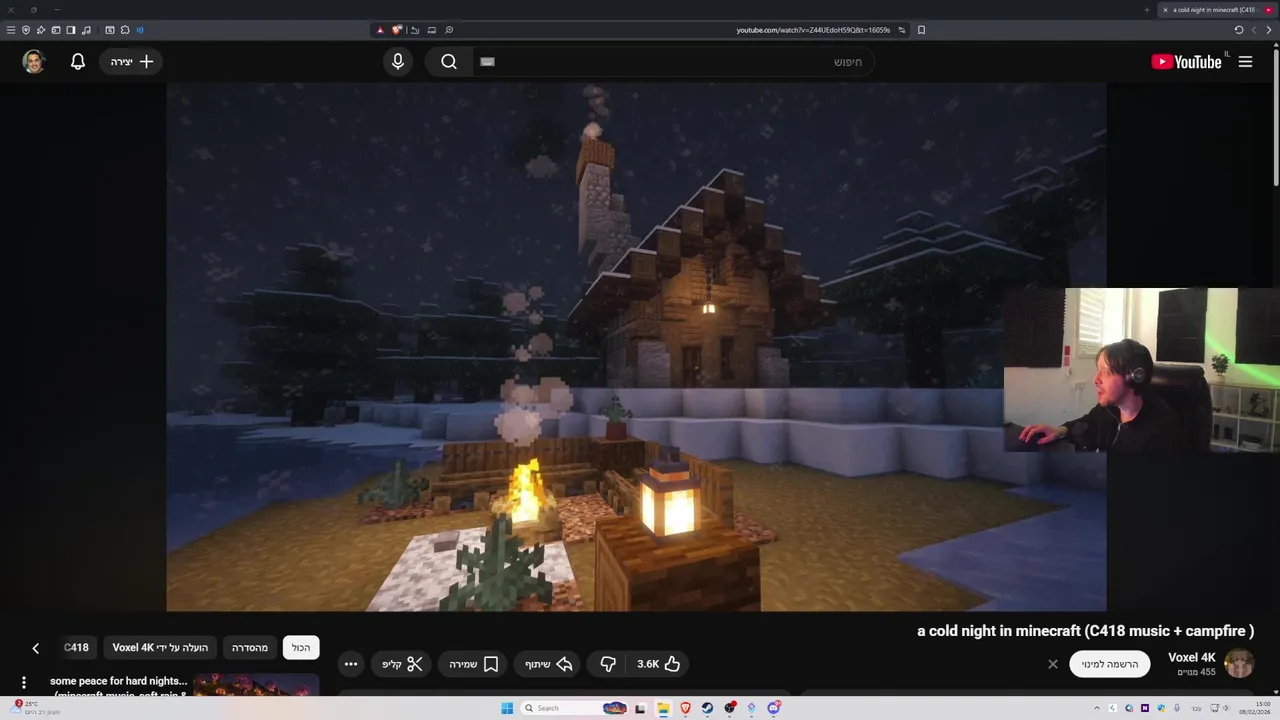Open Brave browser from the taskbar
The height and width of the screenshot is (720, 1280).
point(686,708)
